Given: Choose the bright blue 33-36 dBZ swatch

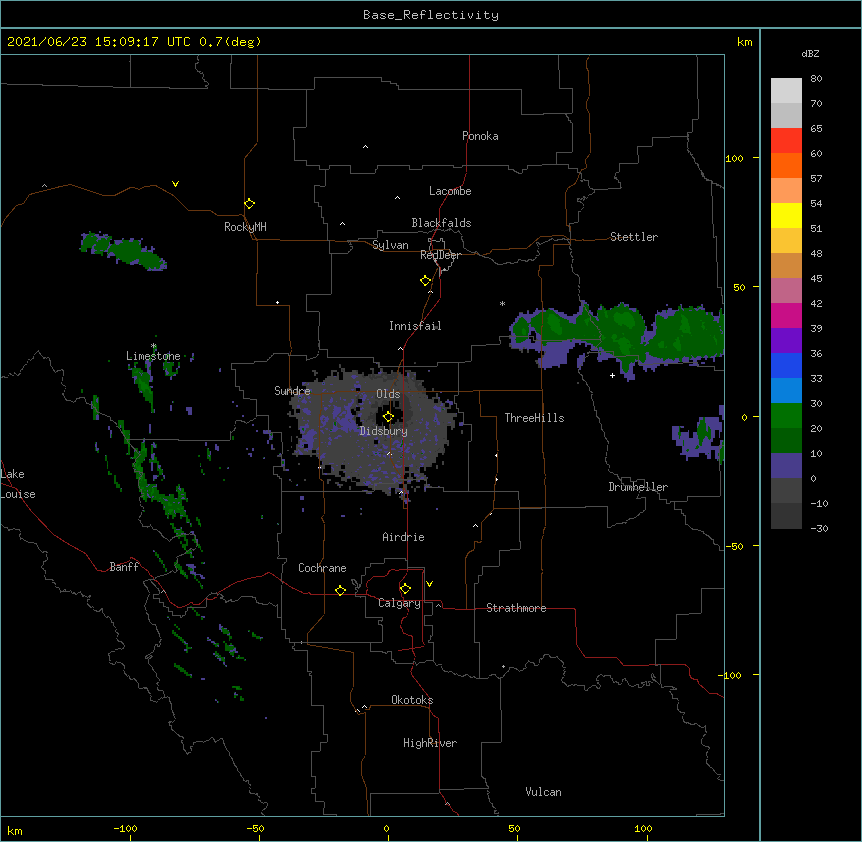Looking at the screenshot, I should (786, 365).
